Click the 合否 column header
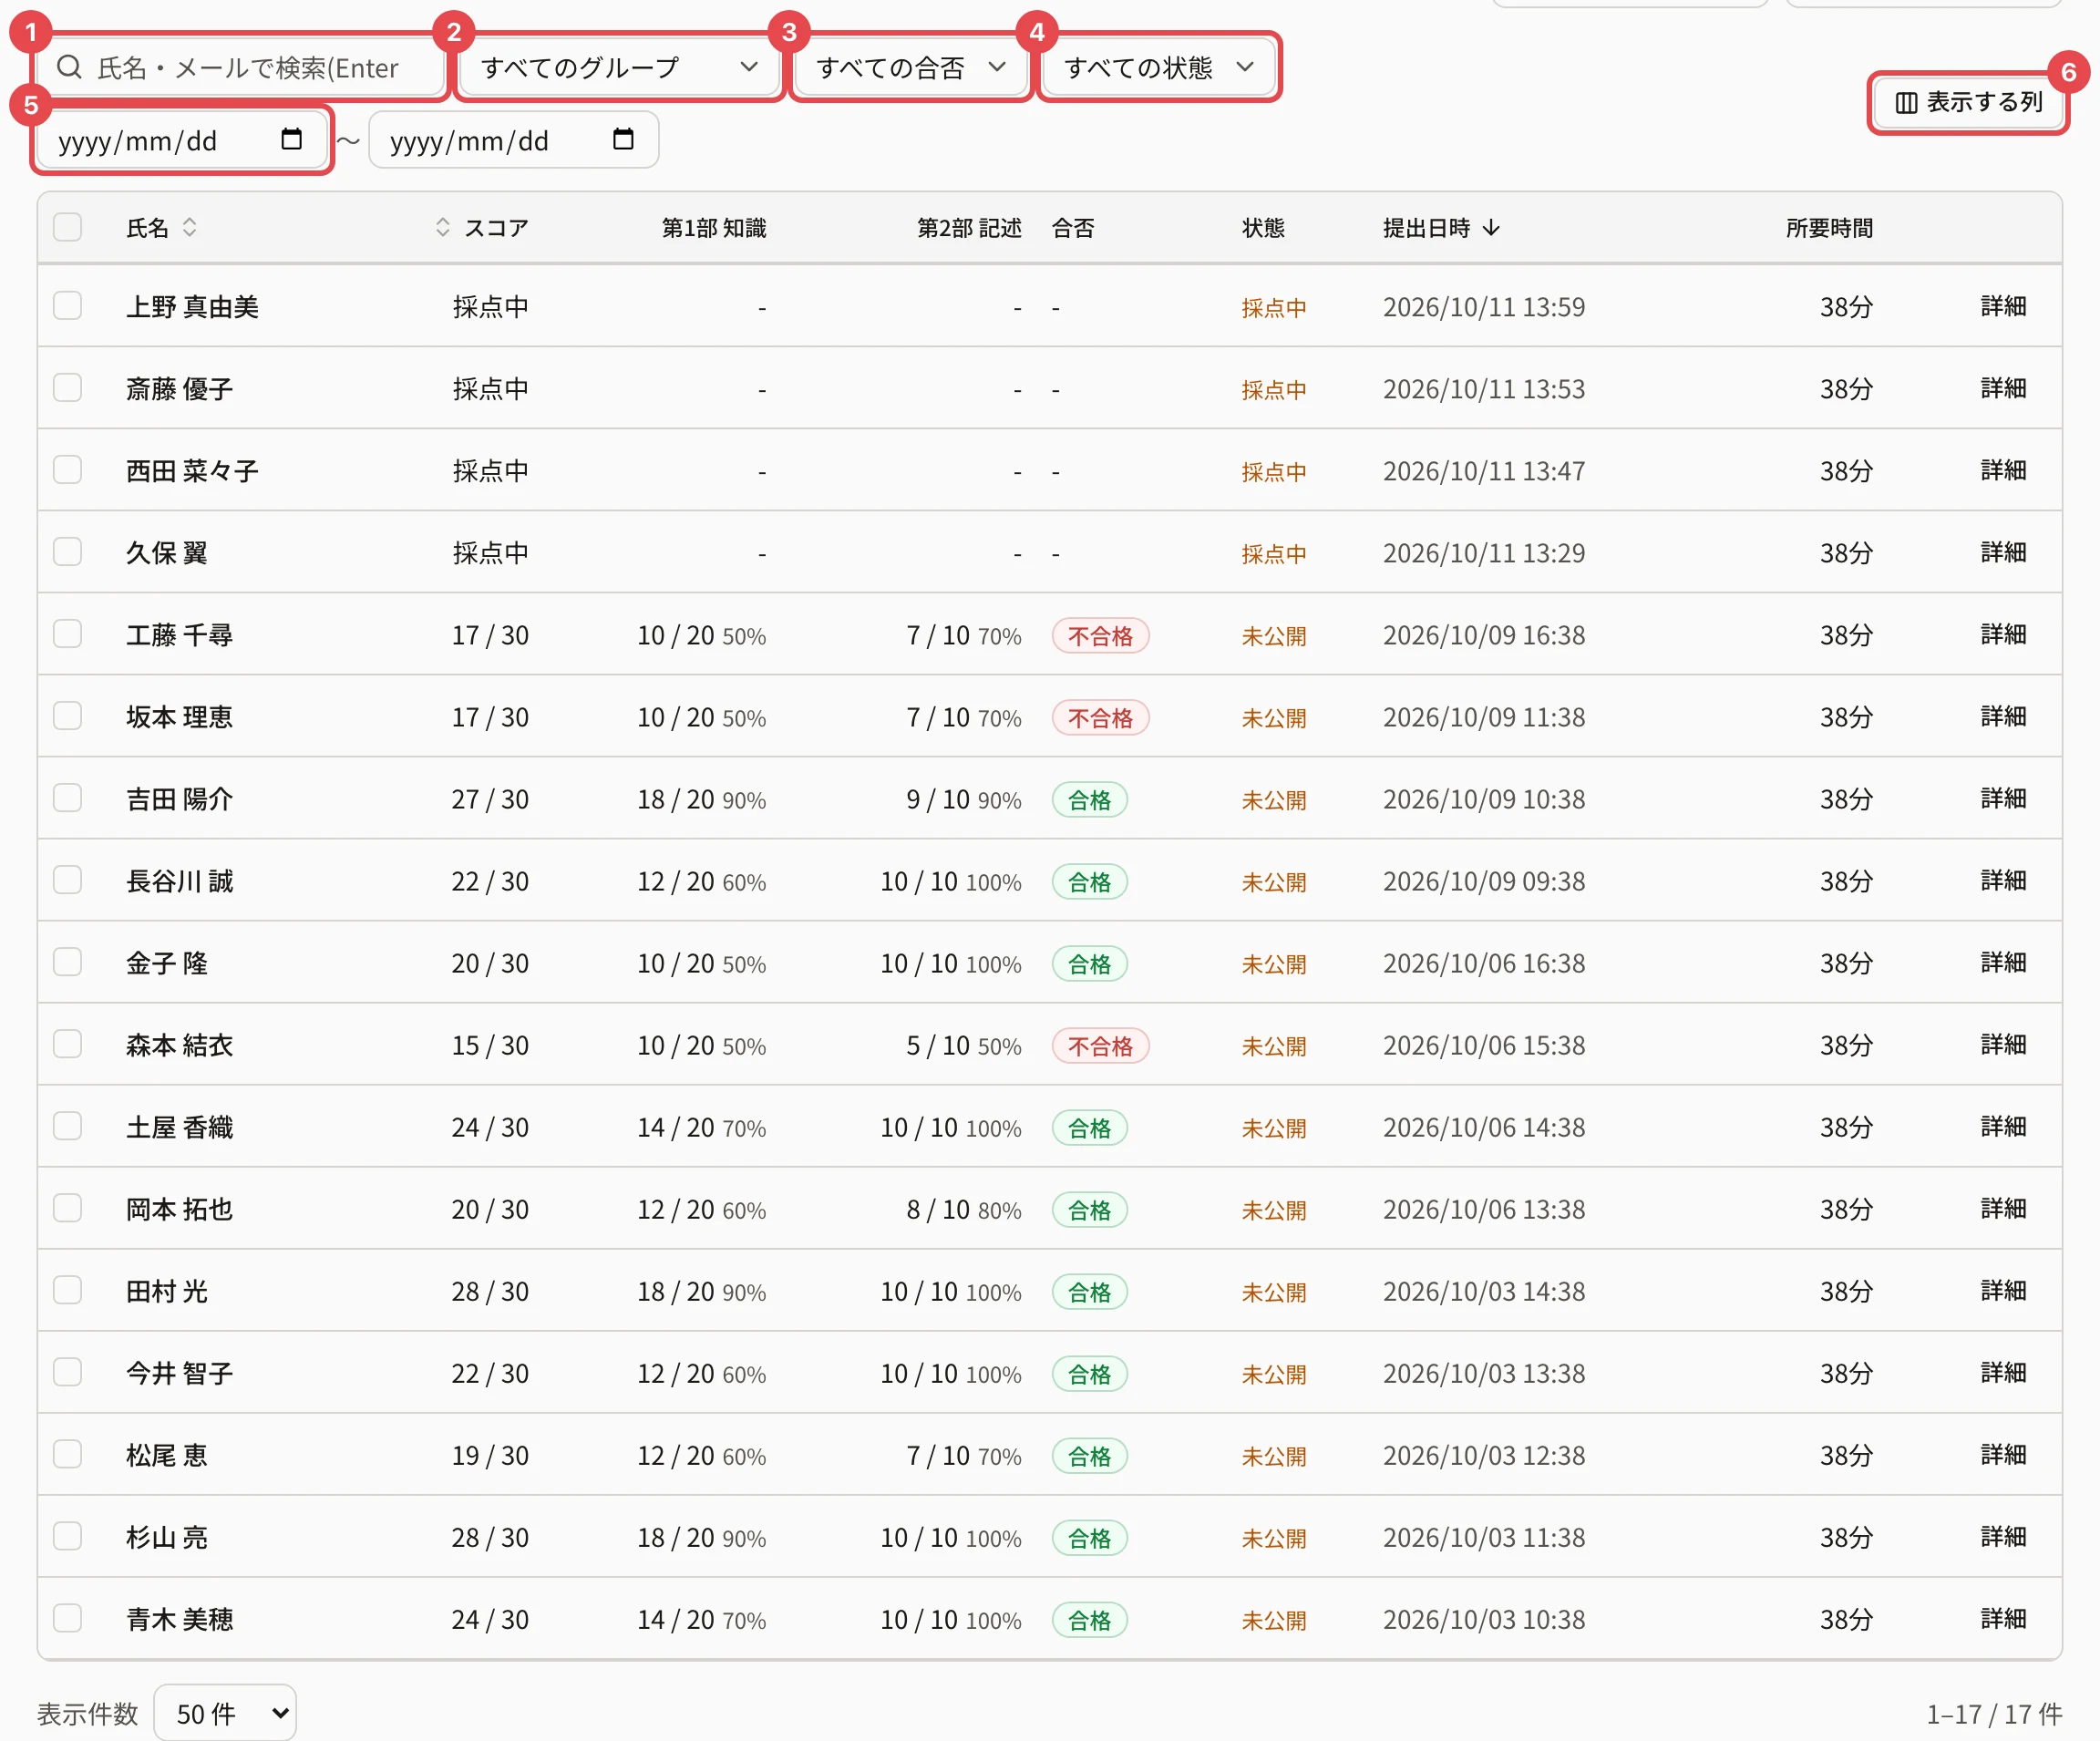This screenshot has height=1741, width=2100. click(x=1073, y=228)
